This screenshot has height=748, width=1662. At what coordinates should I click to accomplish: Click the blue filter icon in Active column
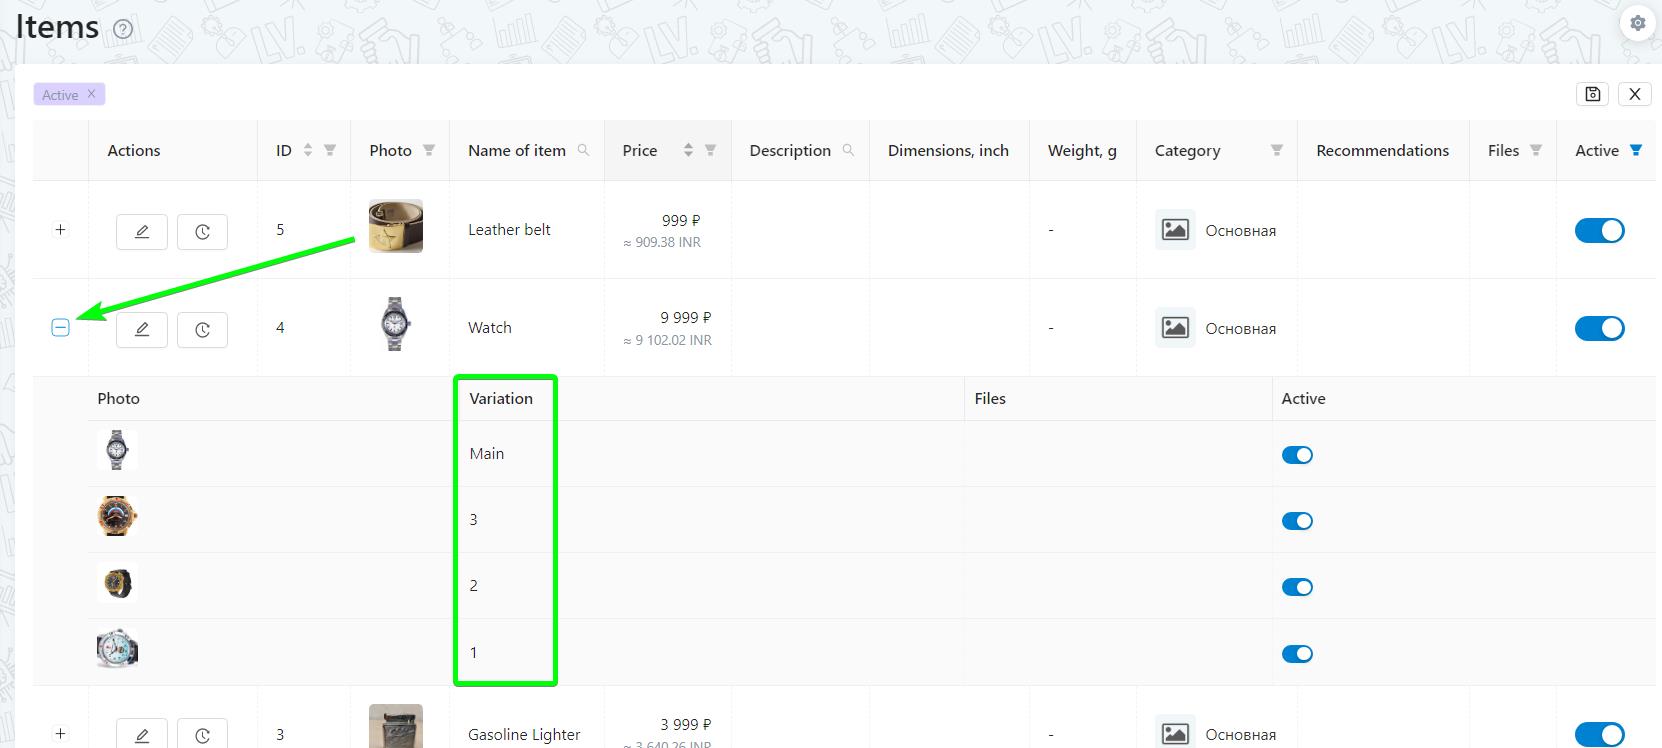click(1636, 150)
